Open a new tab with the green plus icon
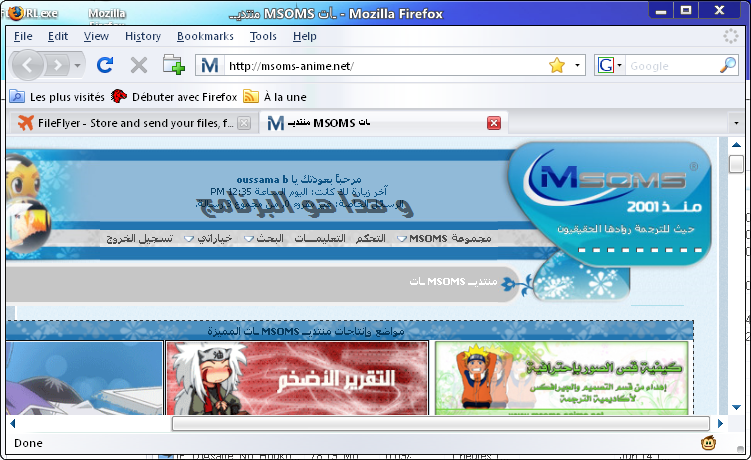 (x=174, y=65)
